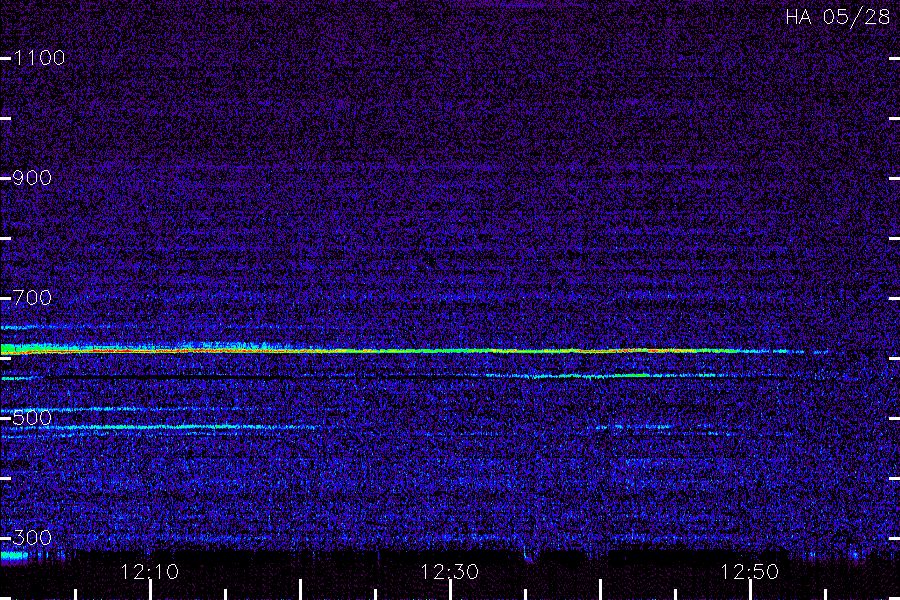
Task: Click the 300 frequency axis label
Action: pos(32,538)
